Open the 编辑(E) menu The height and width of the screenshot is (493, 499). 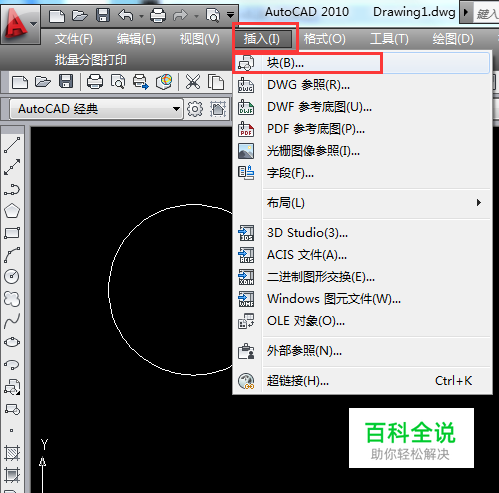coord(136,39)
